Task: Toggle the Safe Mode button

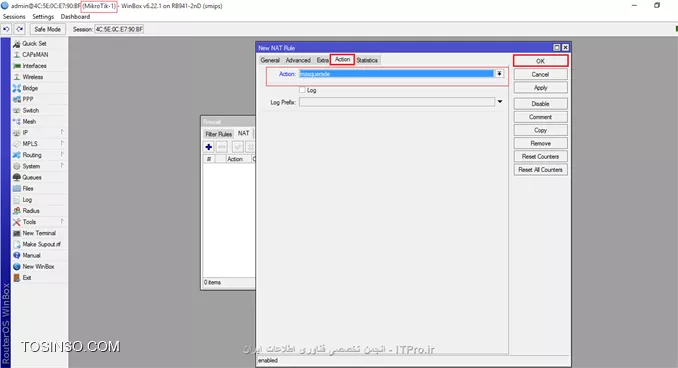Action: click(48, 29)
